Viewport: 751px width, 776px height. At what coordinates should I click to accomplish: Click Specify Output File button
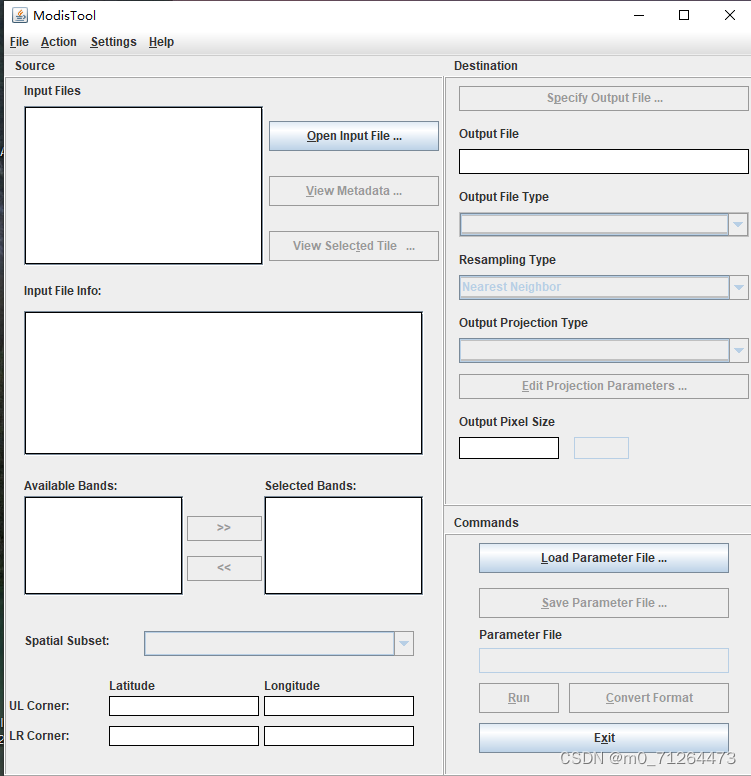click(x=604, y=98)
